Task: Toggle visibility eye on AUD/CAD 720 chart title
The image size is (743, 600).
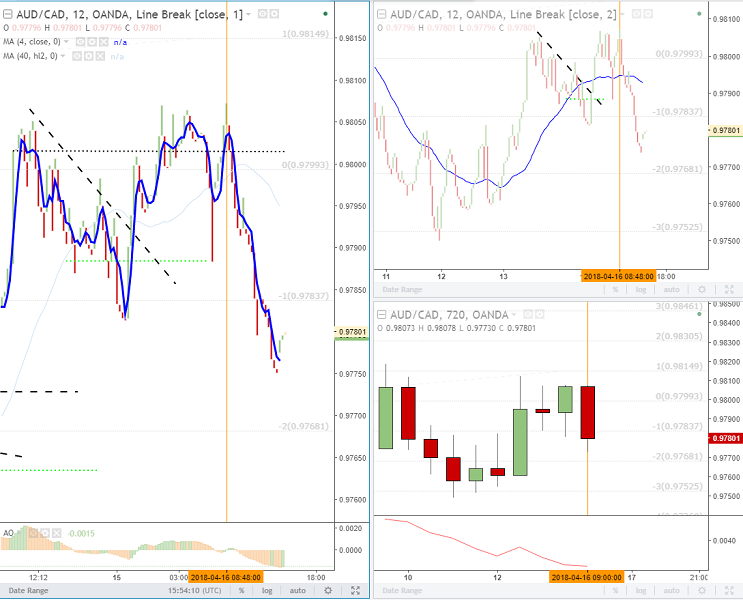Action: 528,315
